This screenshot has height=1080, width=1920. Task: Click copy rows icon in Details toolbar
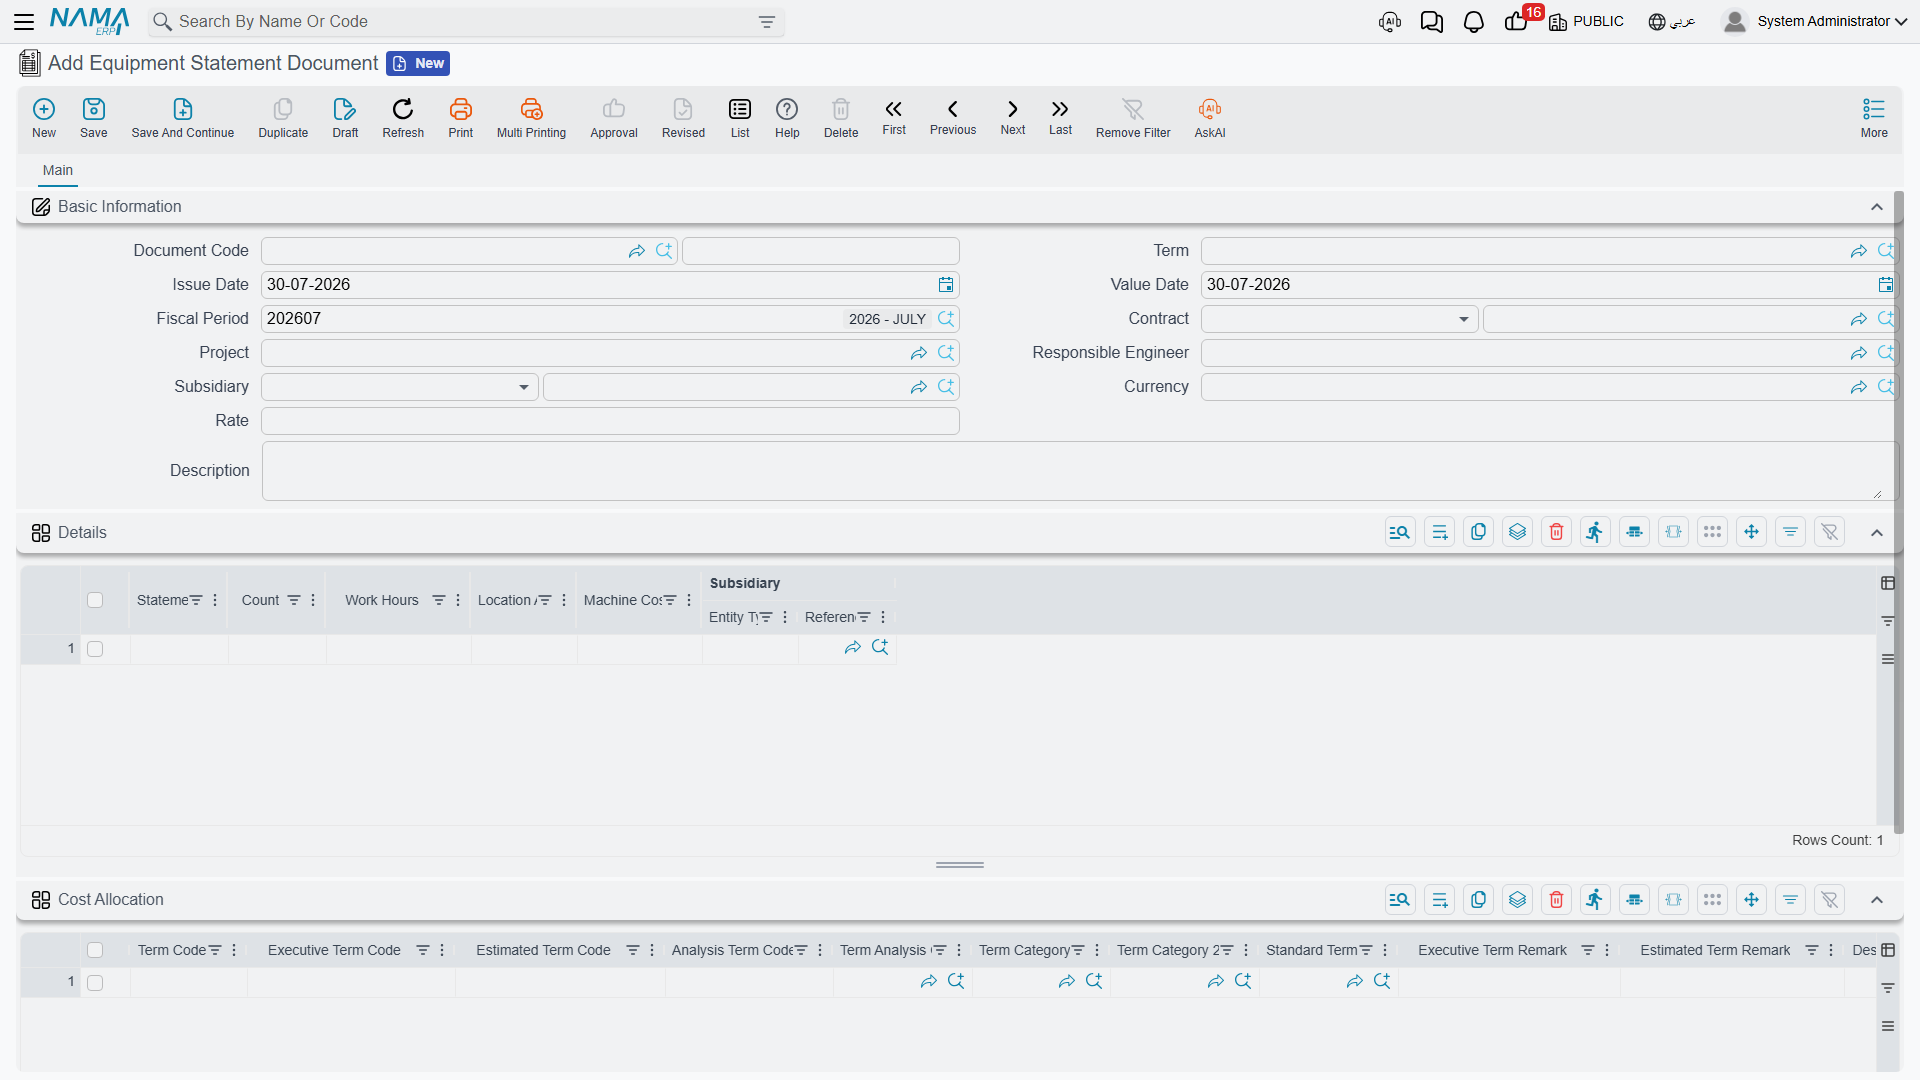click(x=1478, y=532)
